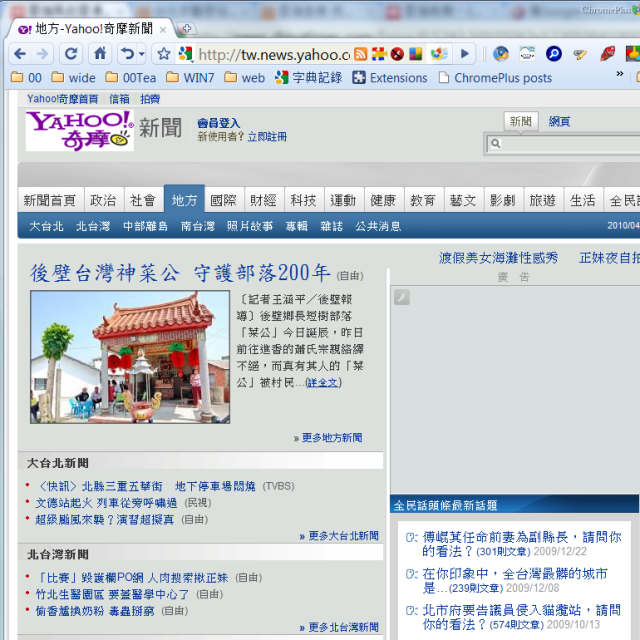Click the 詳全文 read-more link
Image resolution: width=640 pixels, height=640 pixels.
pos(323,382)
